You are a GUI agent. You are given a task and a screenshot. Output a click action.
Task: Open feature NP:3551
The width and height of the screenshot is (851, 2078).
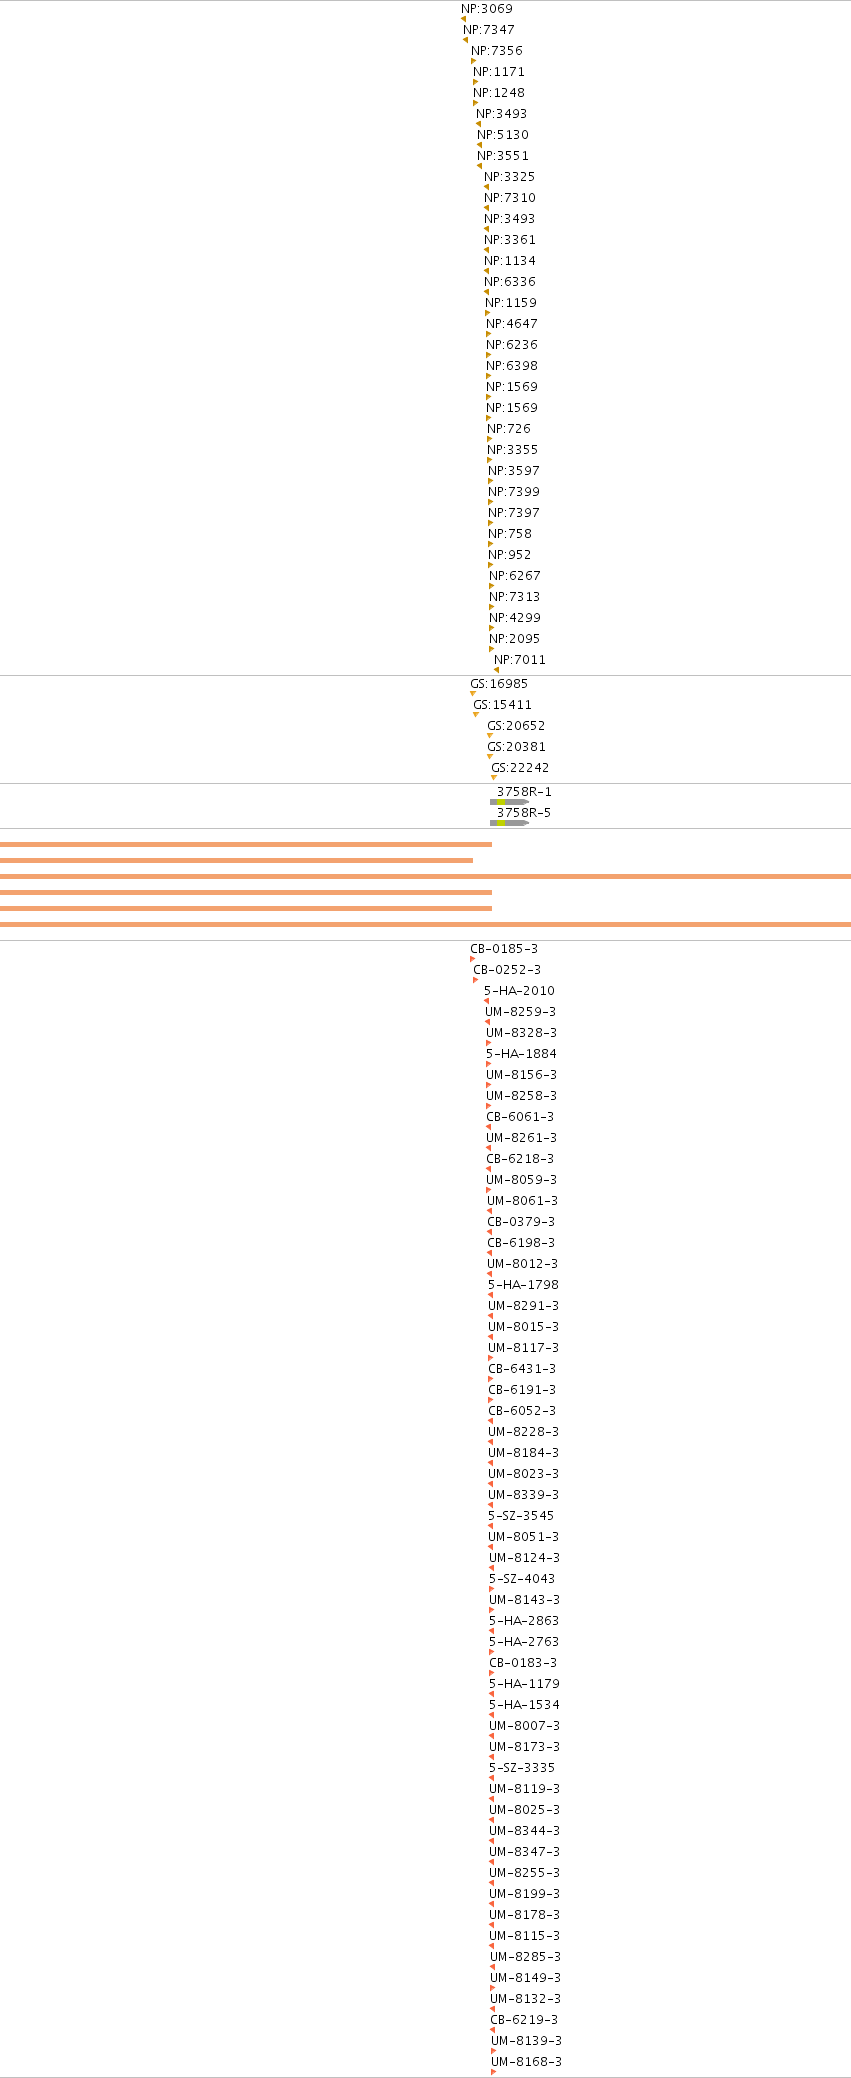click(503, 156)
